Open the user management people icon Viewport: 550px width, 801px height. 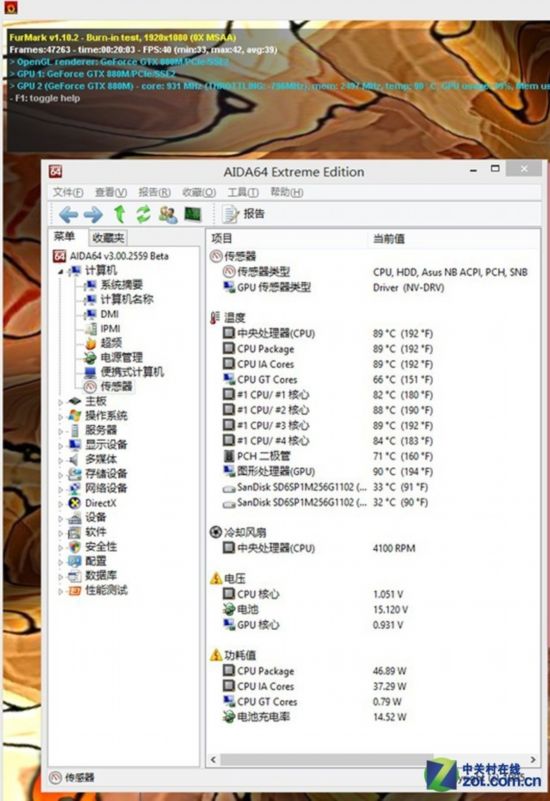[168, 215]
